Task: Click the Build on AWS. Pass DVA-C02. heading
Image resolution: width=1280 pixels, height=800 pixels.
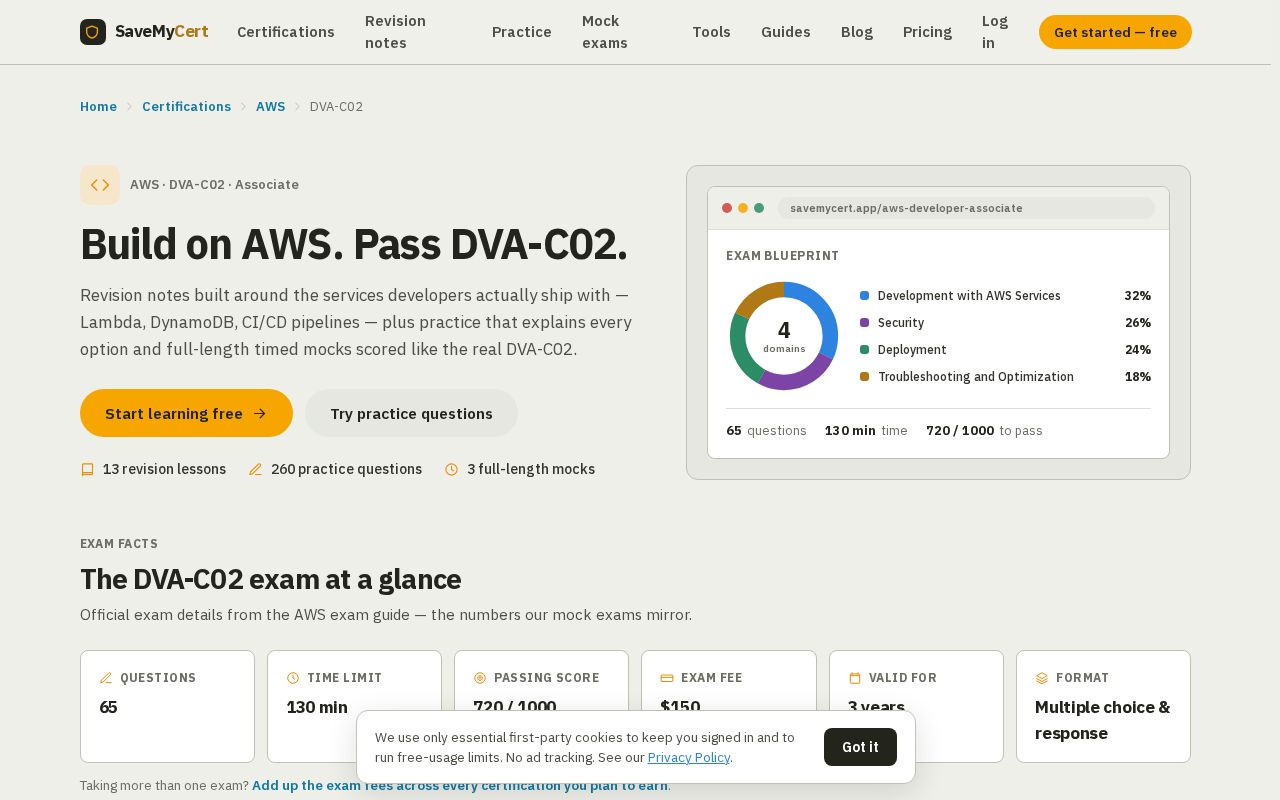Action: click(x=354, y=245)
